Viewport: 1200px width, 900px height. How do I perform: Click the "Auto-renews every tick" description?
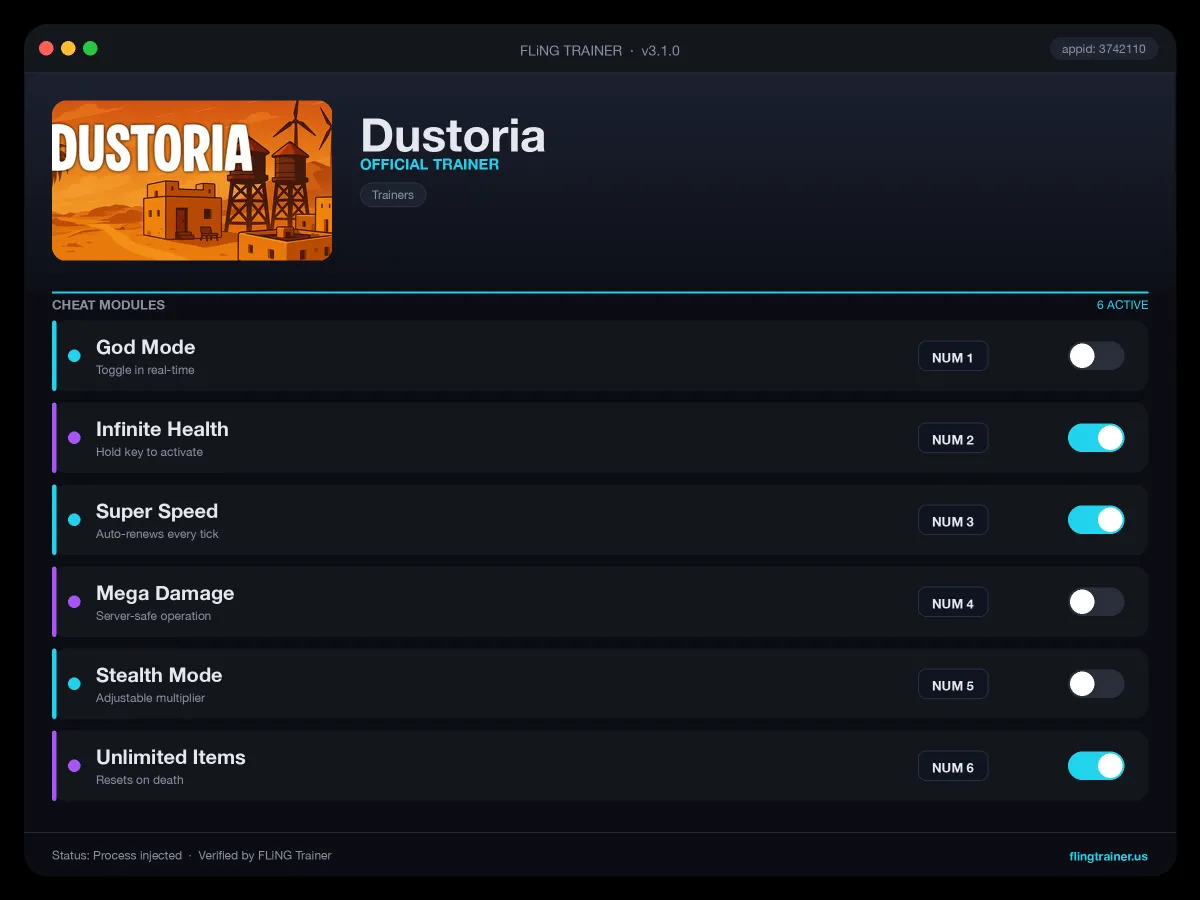click(x=157, y=534)
